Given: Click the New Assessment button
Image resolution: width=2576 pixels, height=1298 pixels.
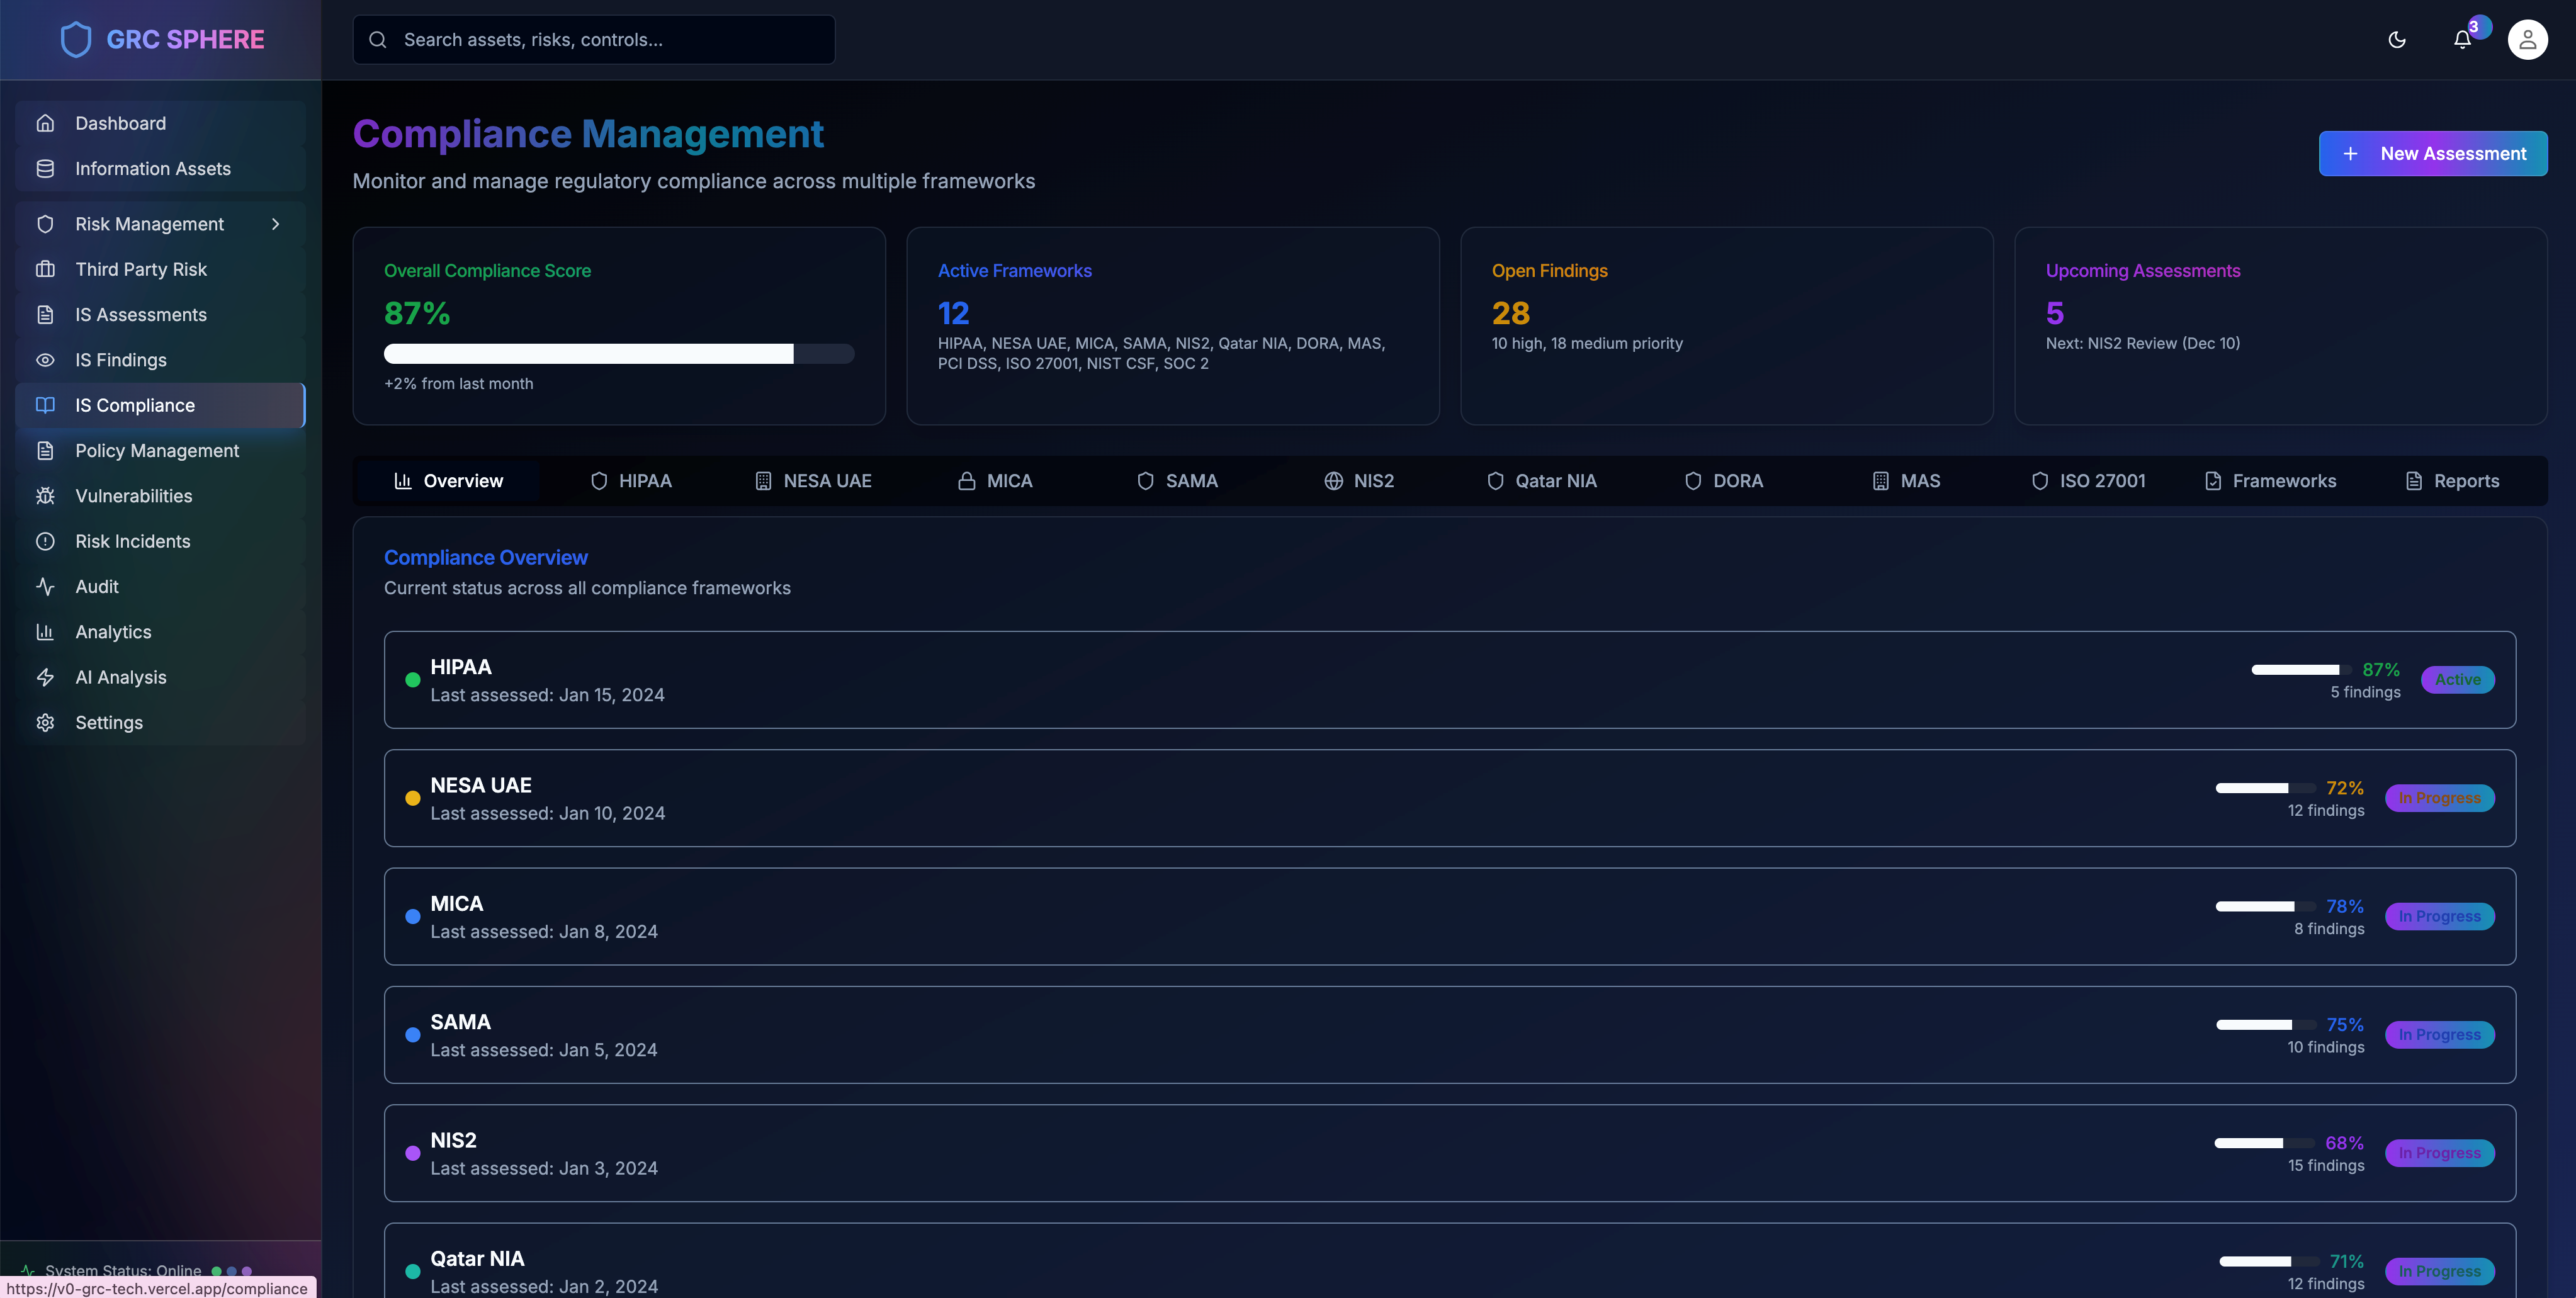Looking at the screenshot, I should pyautogui.click(x=2432, y=153).
